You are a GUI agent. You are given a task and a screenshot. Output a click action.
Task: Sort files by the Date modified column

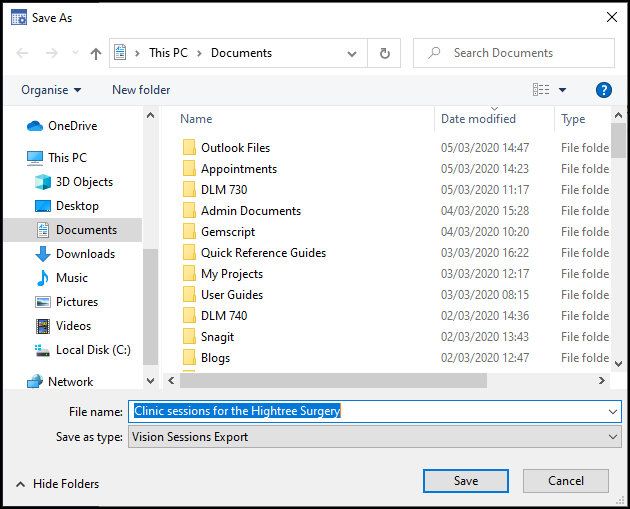[479, 119]
